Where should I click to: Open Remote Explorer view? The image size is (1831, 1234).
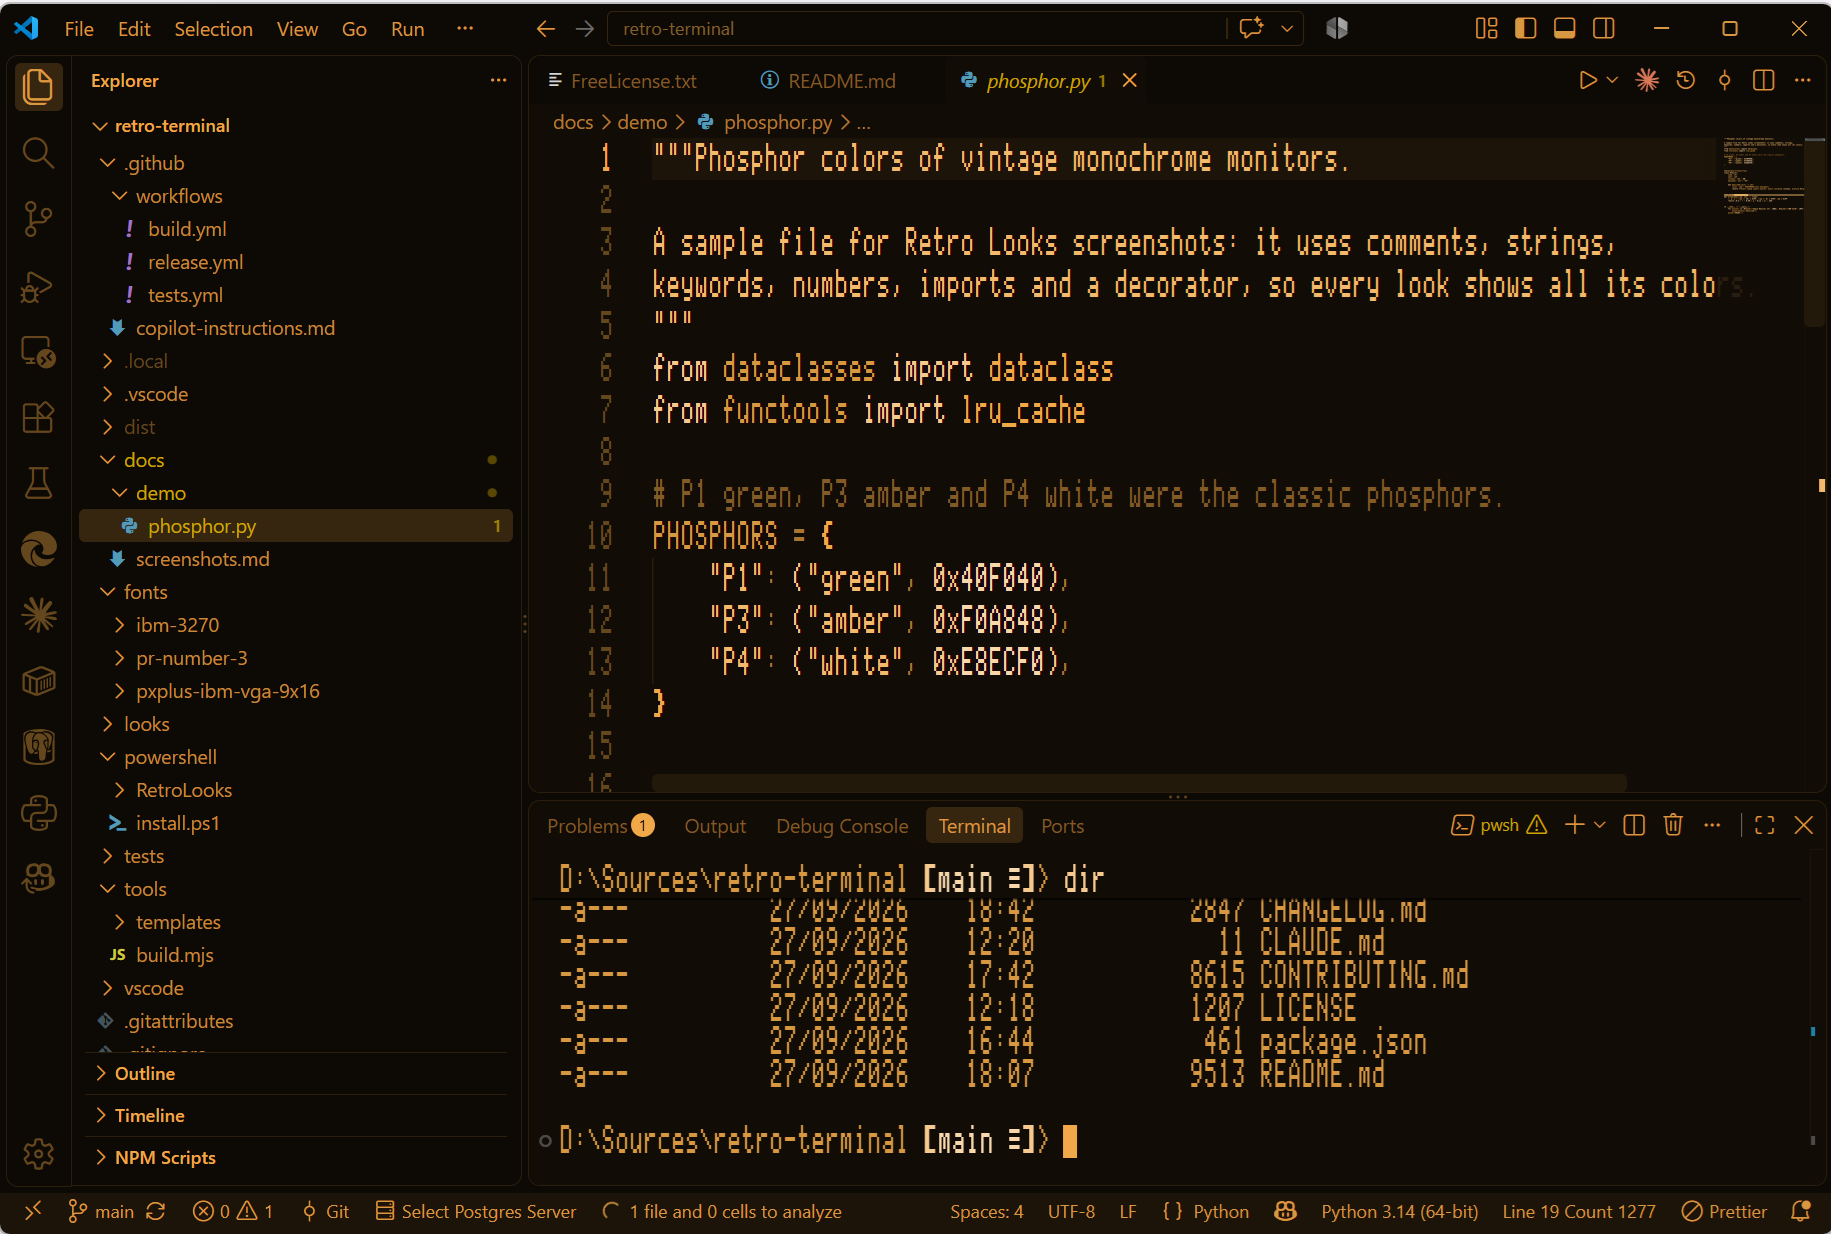[x=38, y=351]
